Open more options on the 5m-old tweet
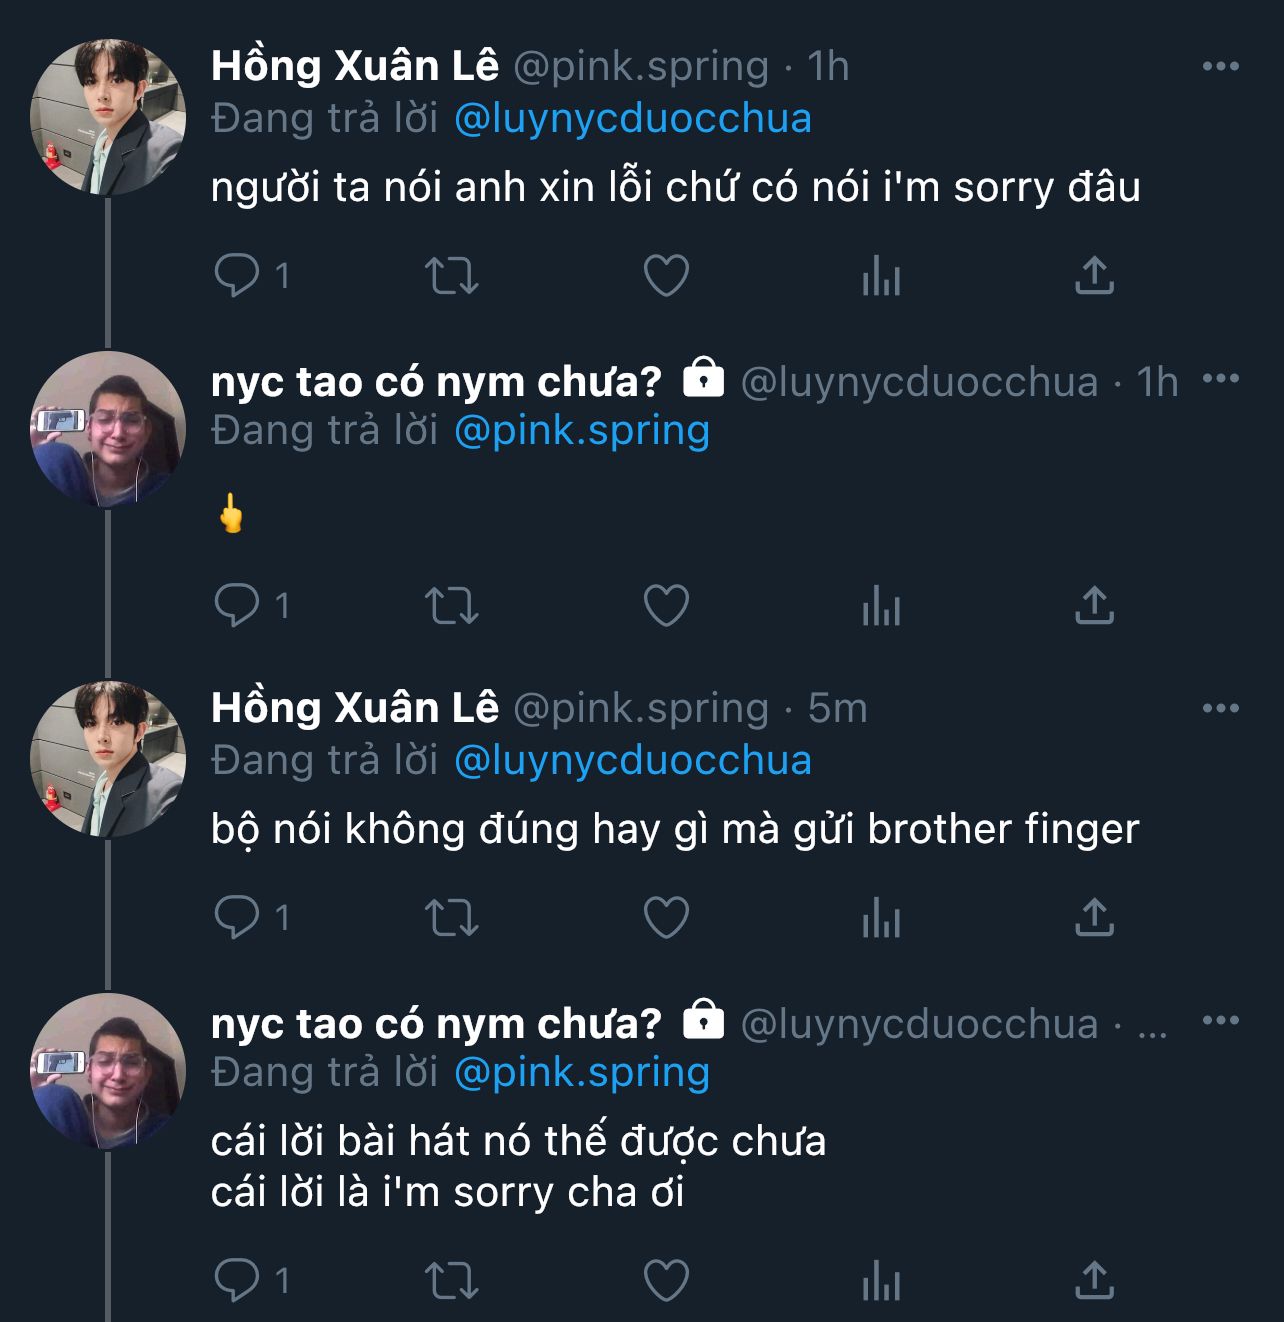 tap(1220, 709)
